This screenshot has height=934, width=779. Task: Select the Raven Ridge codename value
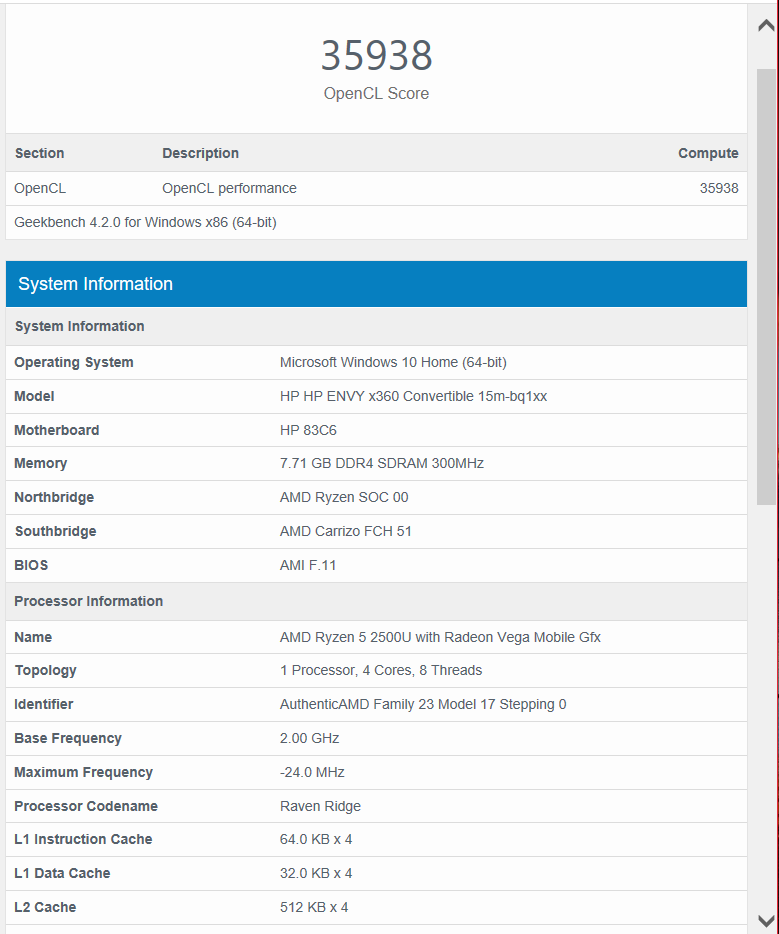click(x=320, y=807)
